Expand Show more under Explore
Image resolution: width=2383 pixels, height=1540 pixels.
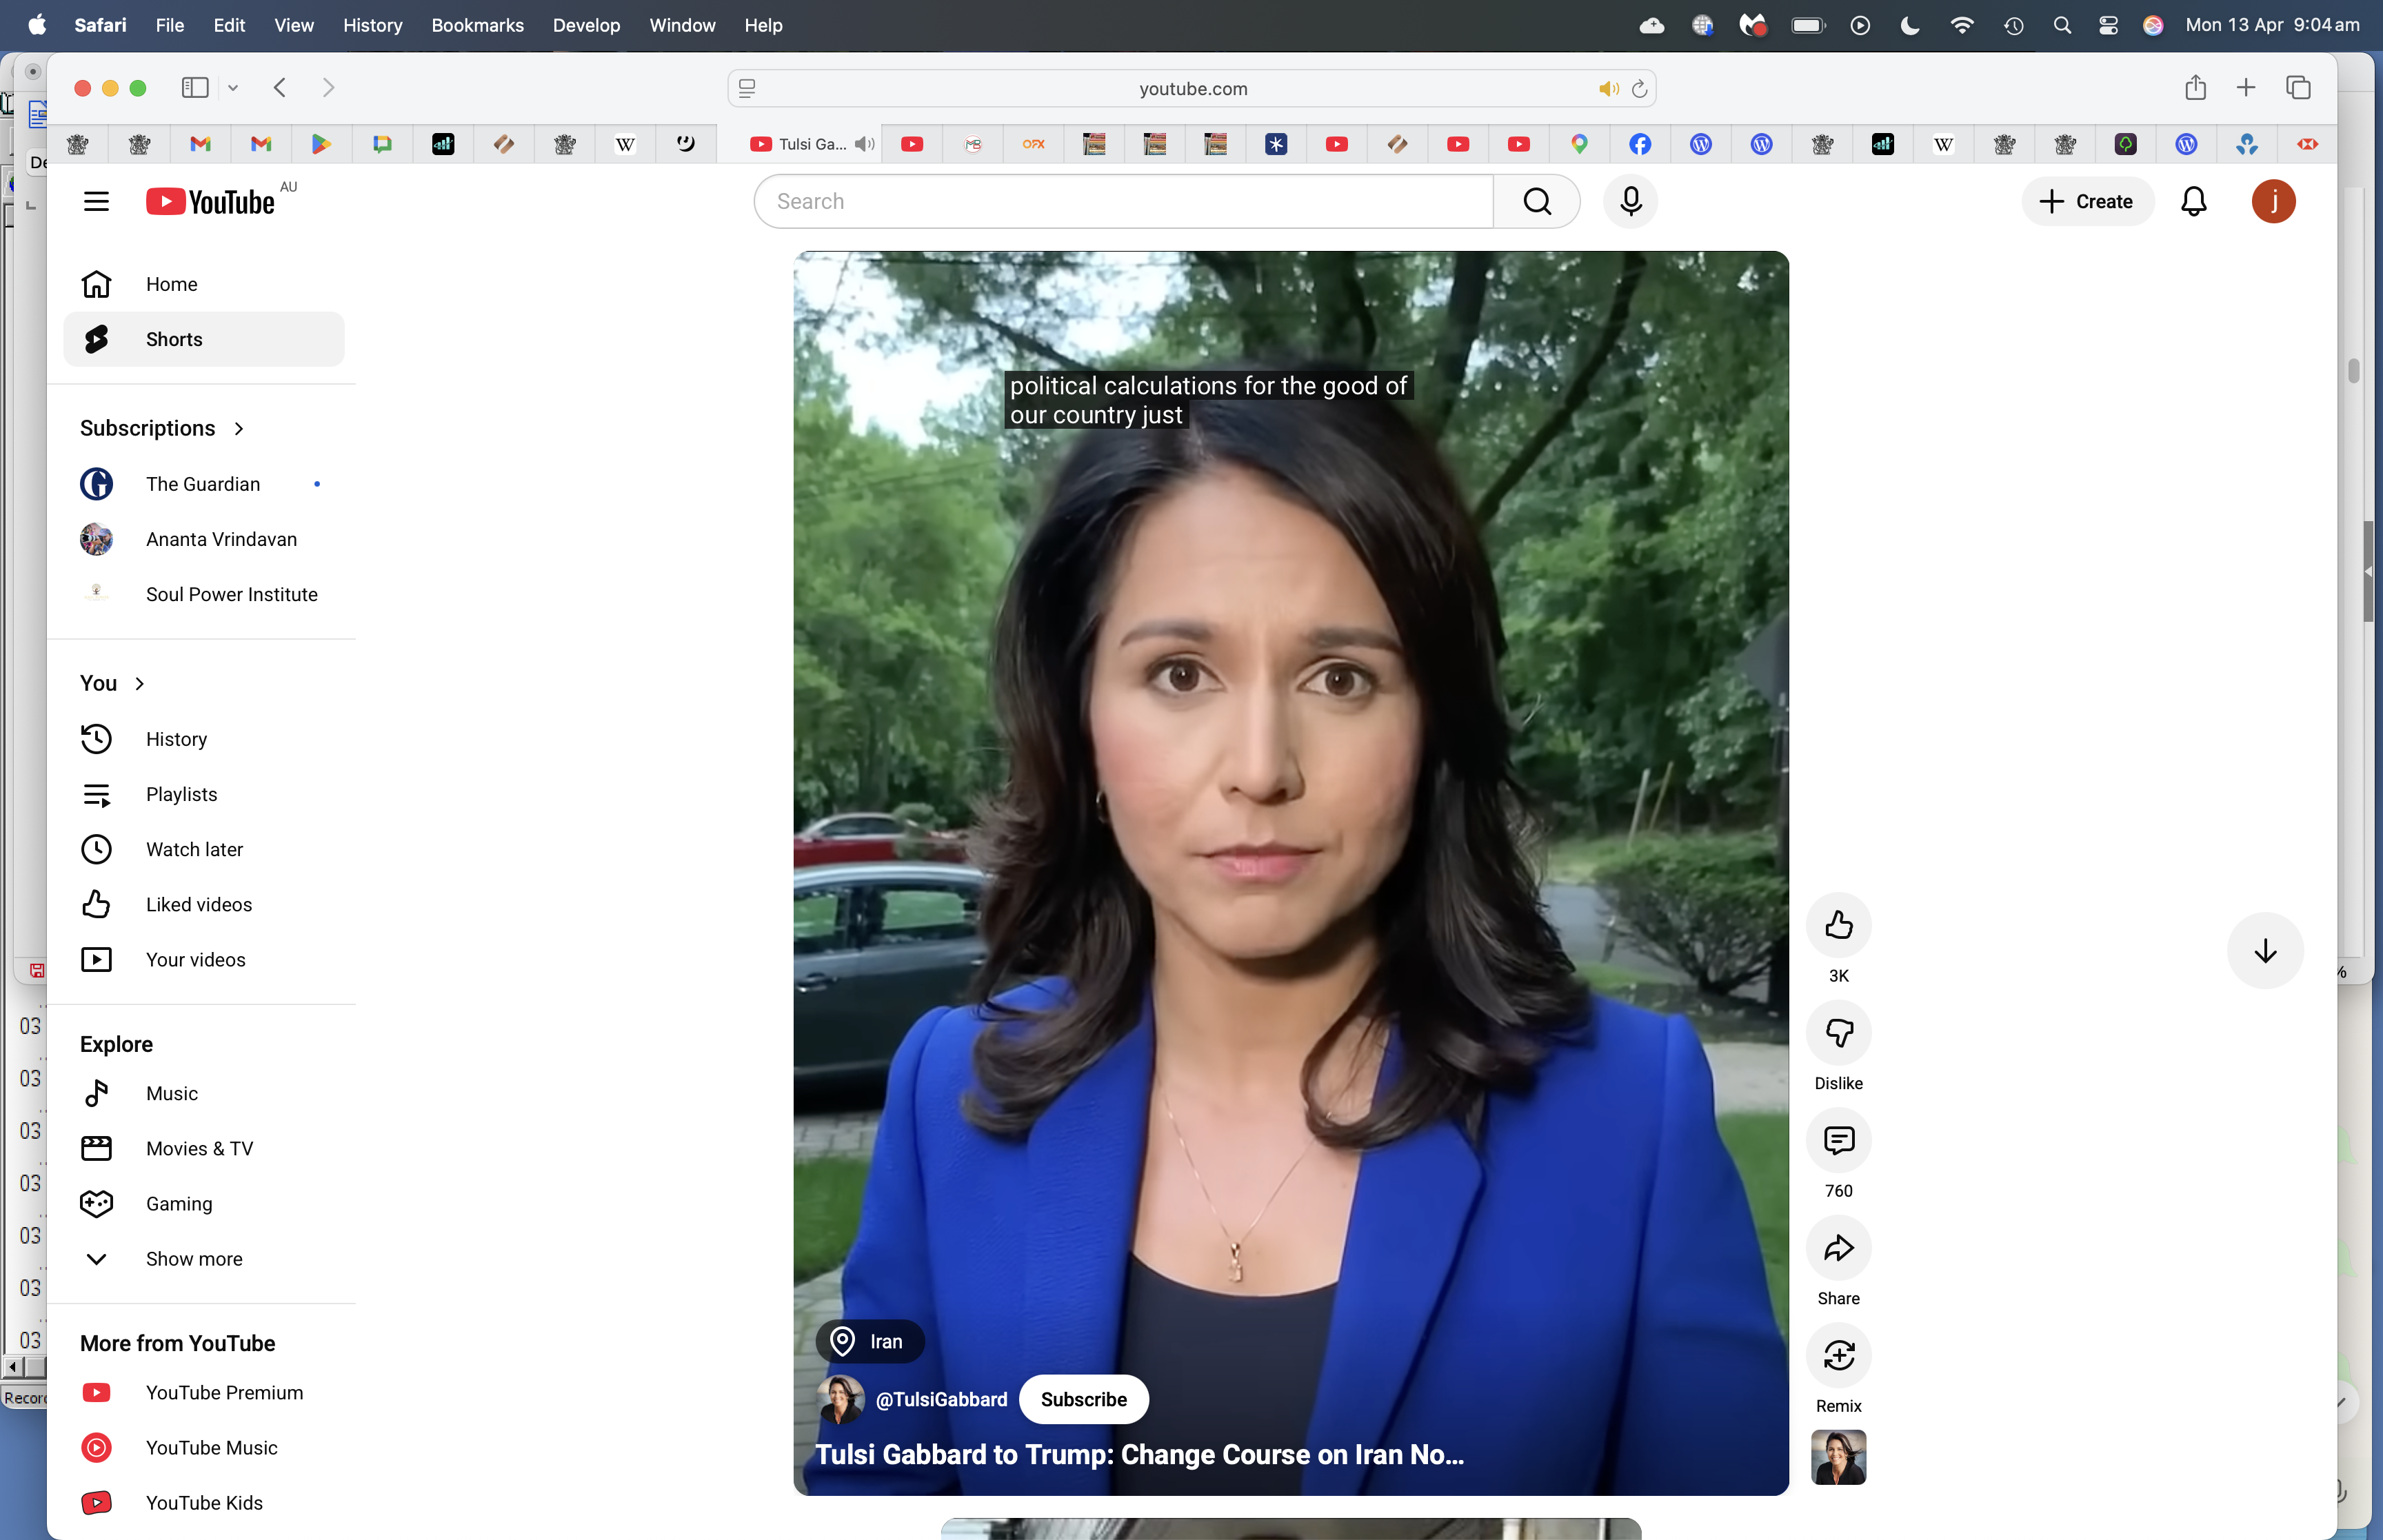pos(193,1259)
